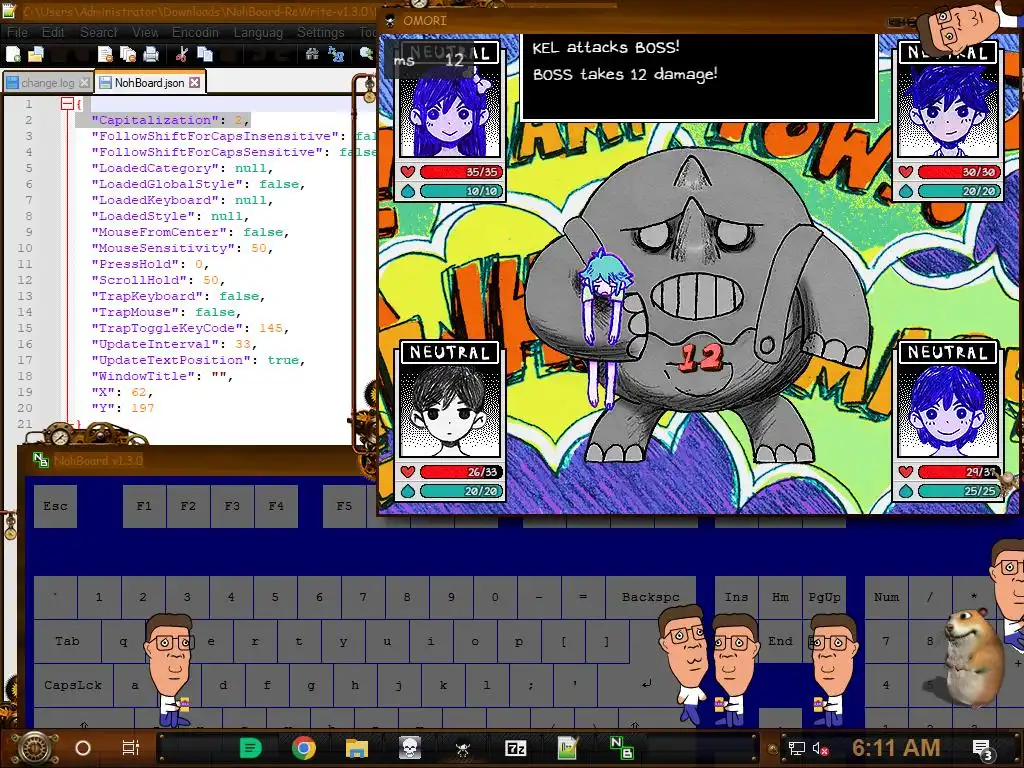Screen dimensions: 1024x768
Task: Click the letter g key in NohBoard
Action: (x=311, y=686)
